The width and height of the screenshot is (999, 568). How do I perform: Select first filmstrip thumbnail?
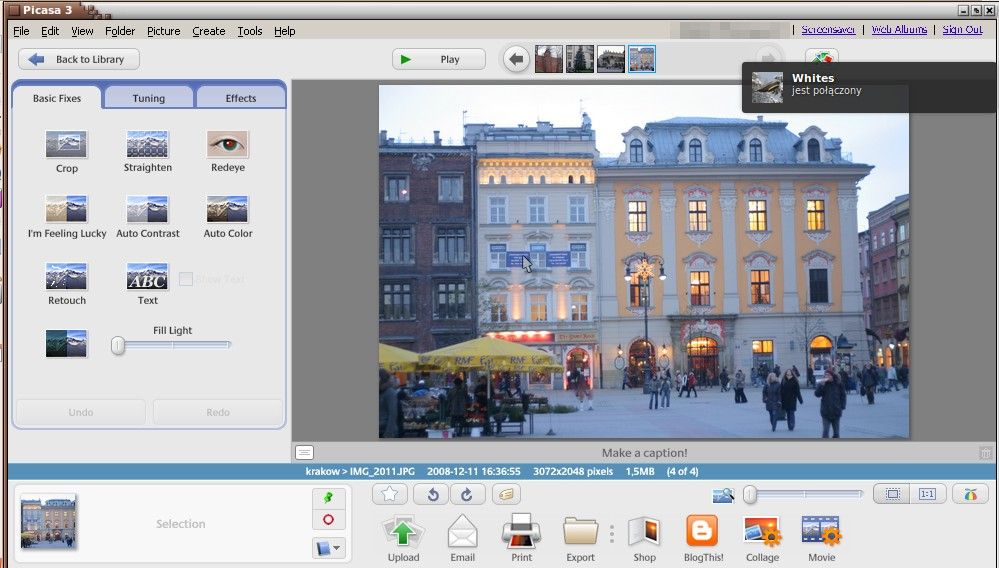(549, 59)
